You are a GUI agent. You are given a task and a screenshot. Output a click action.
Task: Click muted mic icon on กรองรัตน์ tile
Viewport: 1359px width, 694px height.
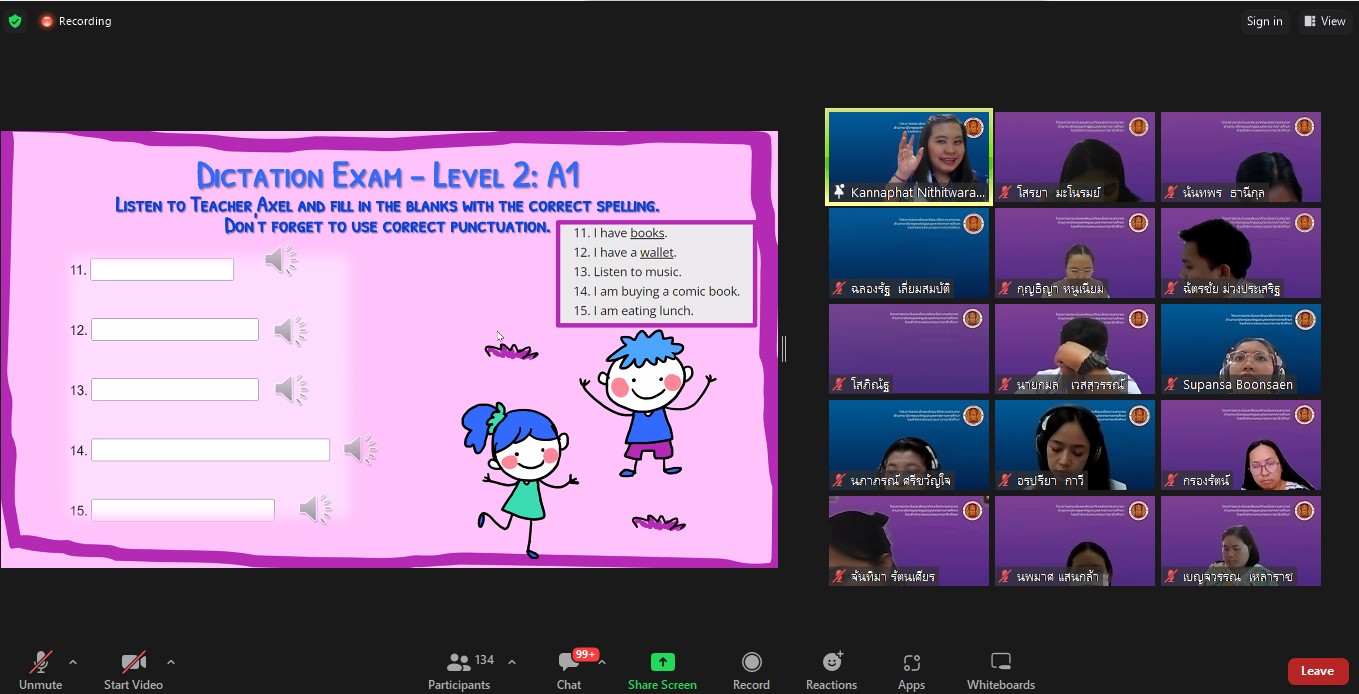pos(1173,480)
